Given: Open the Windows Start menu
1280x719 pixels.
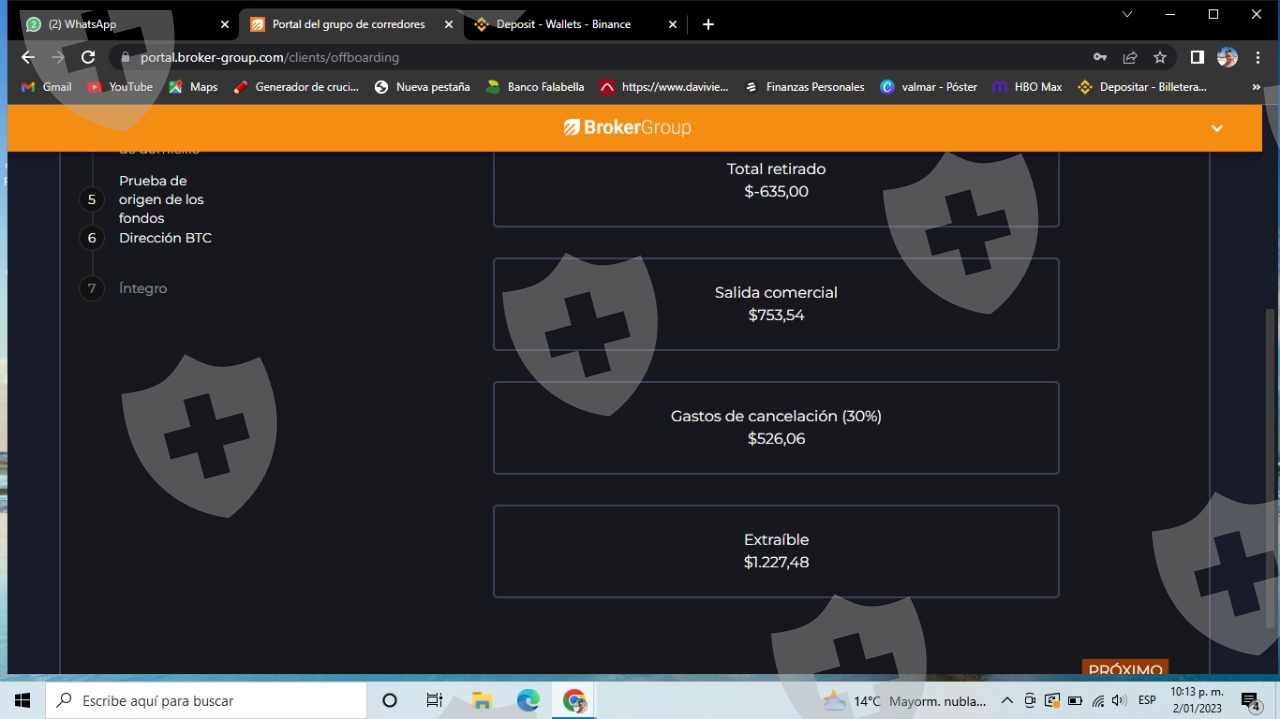Looking at the screenshot, I should pyautogui.click(x=22, y=700).
